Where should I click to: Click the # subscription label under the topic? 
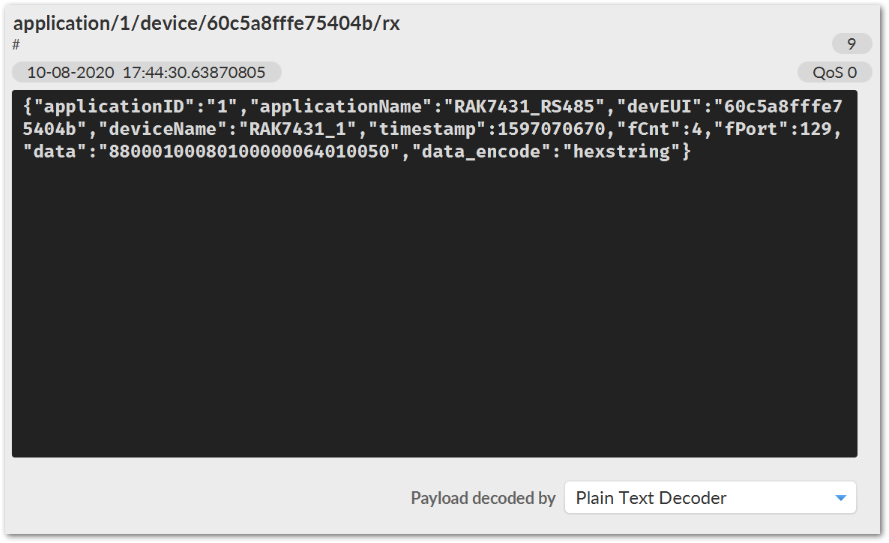(16, 44)
